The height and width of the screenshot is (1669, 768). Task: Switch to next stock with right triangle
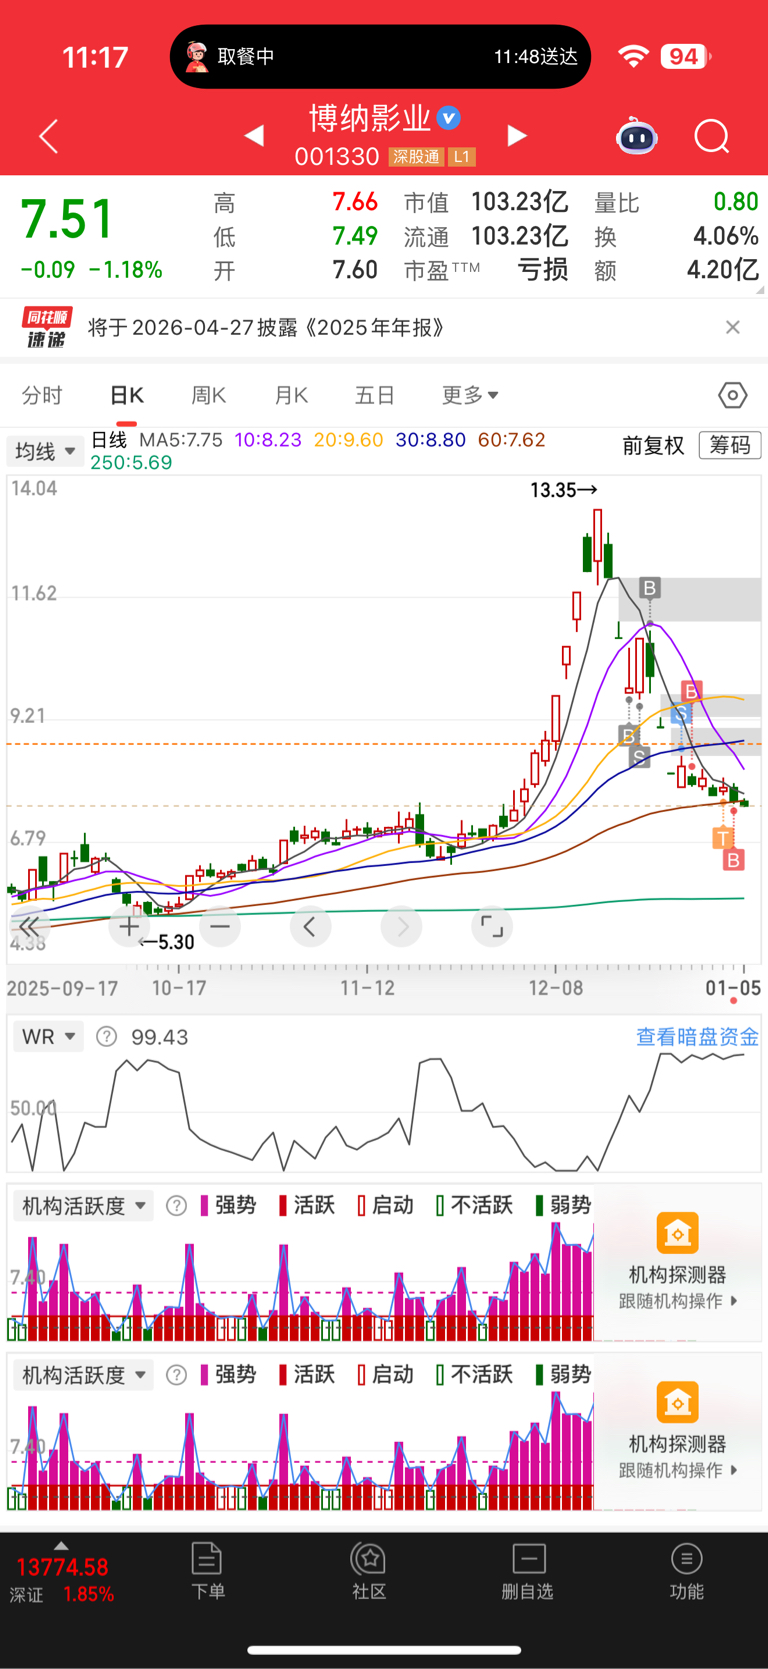(517, 135)
